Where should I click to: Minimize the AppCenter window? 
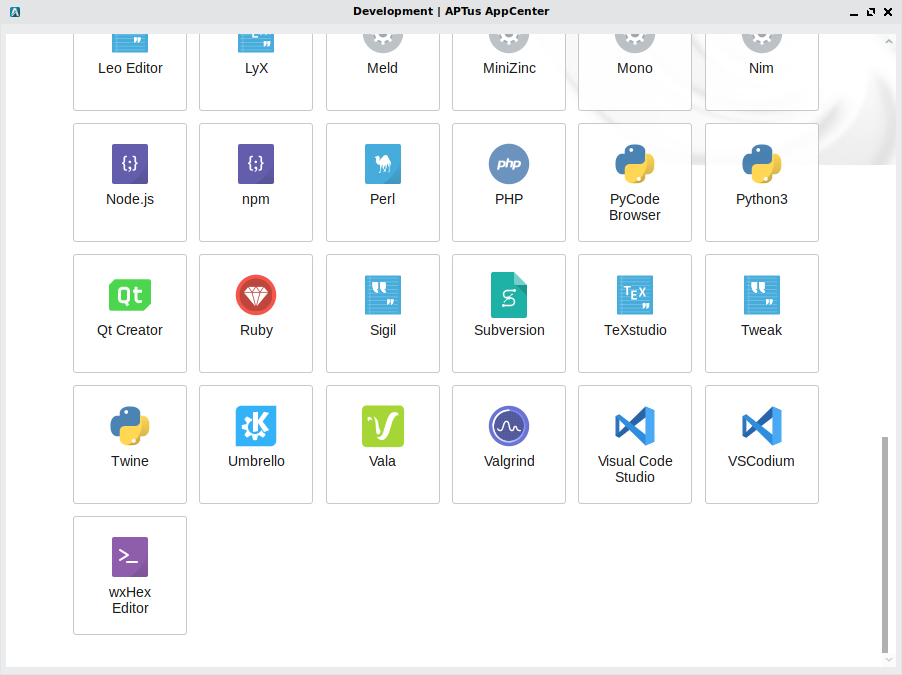coord(854,13)
